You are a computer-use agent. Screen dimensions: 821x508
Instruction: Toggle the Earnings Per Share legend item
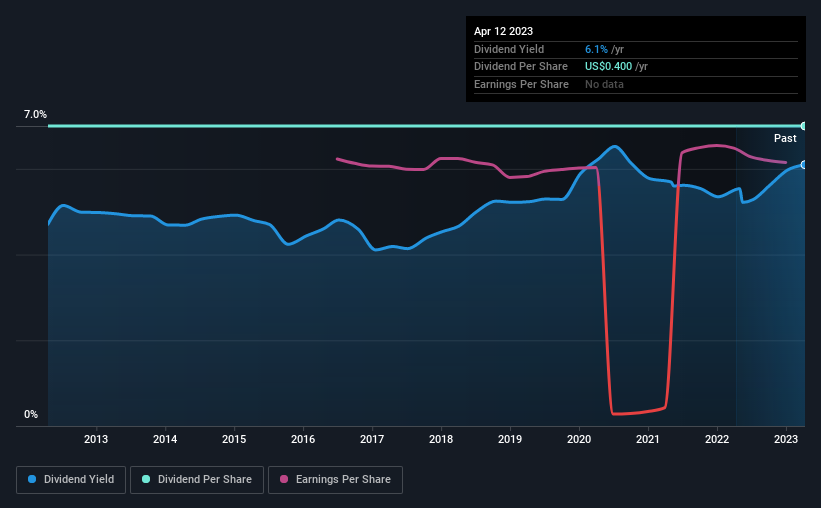click(336, 480)
